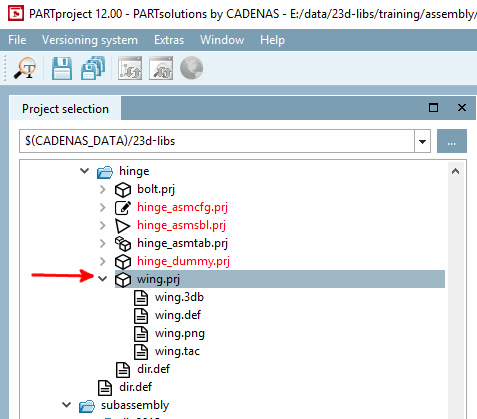The height and width of the screenshot is (419, 477).
Task: Click the hinge_asmsbl.prj triangle icon
Action: point(122,226)
